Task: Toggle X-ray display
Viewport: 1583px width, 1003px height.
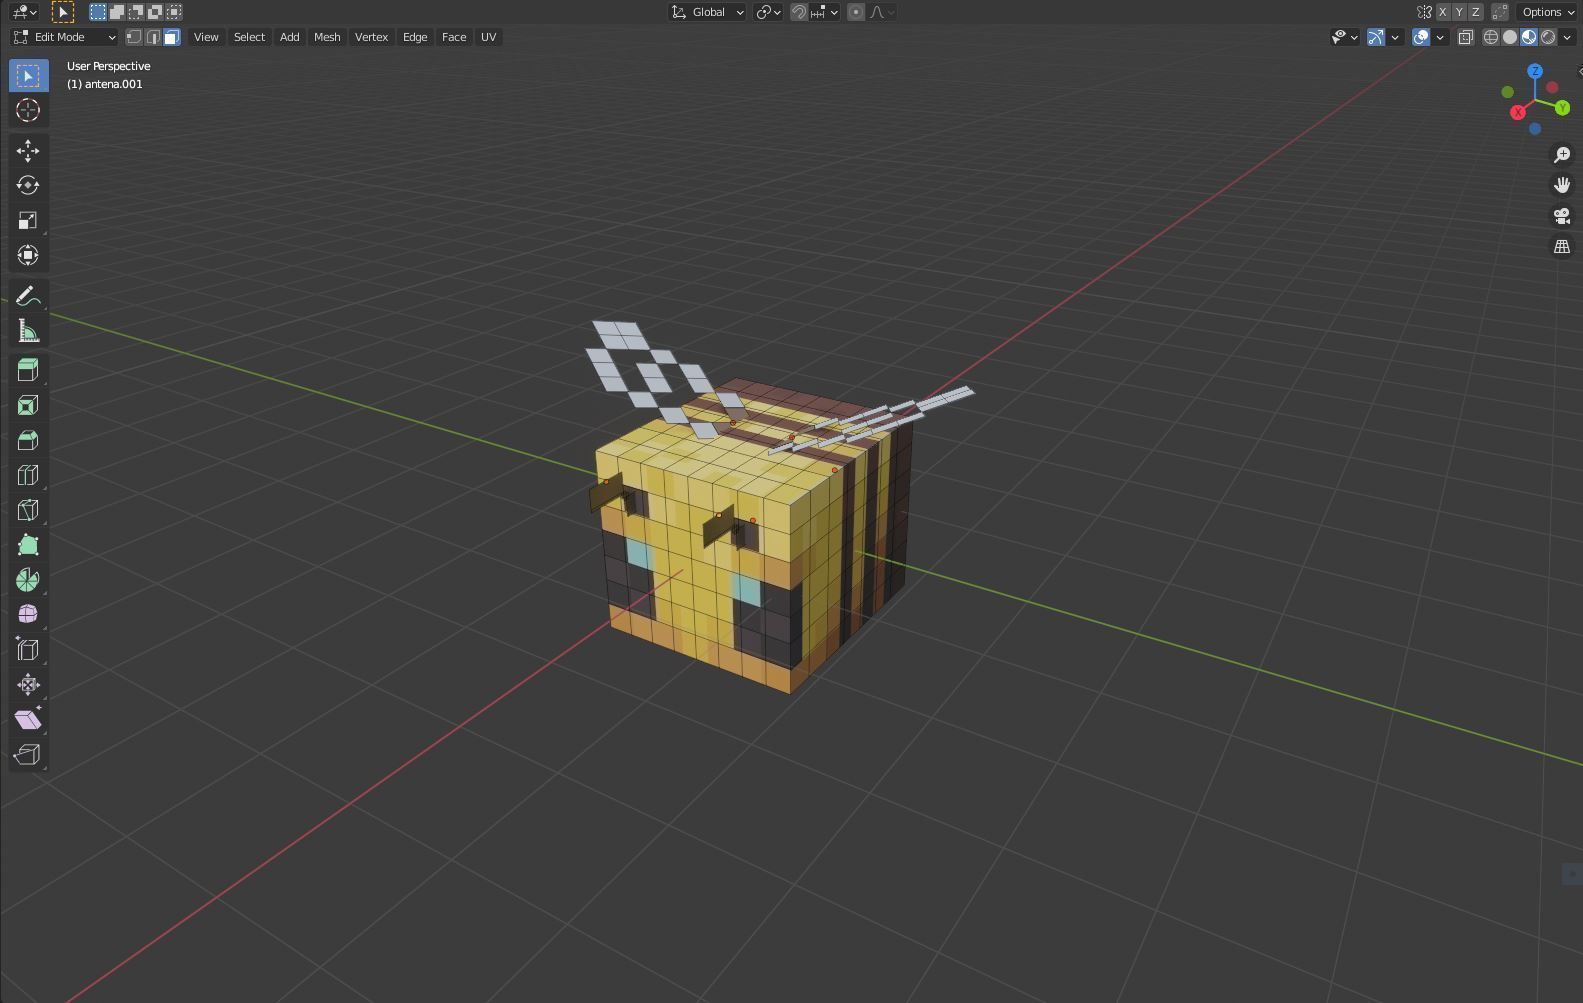Action: 1465,37
